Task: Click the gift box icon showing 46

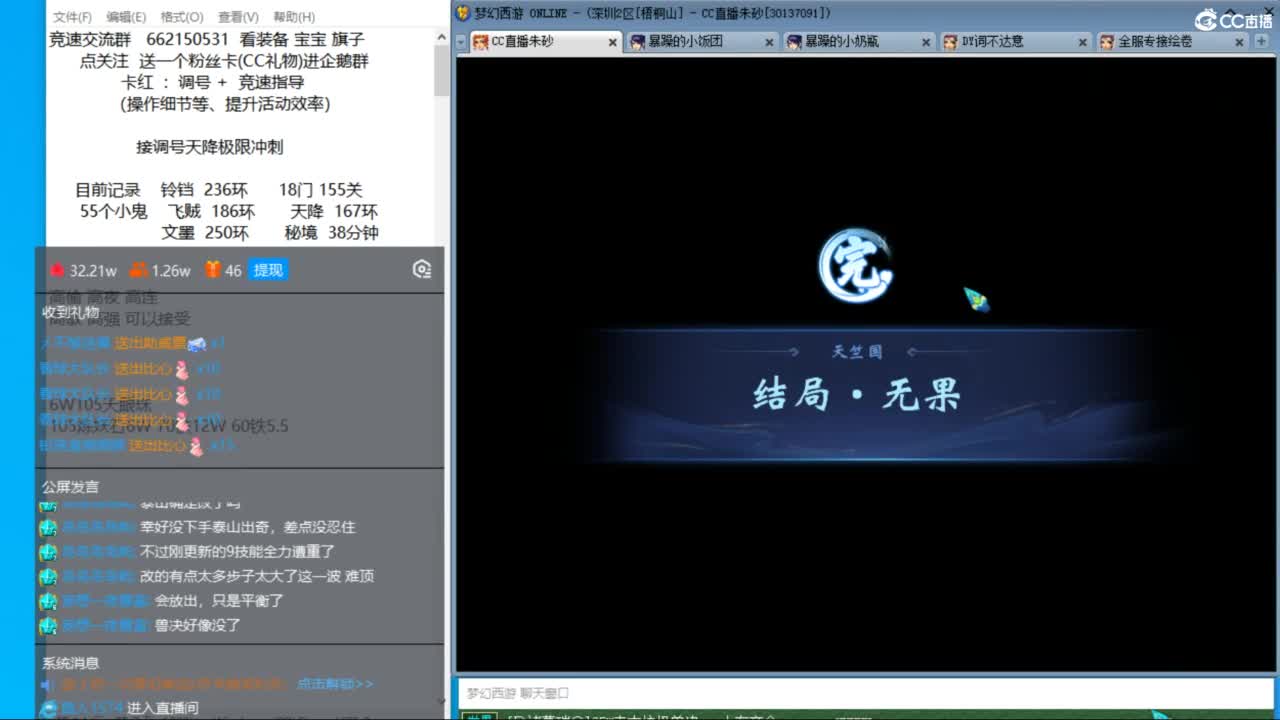Action: pos(212,270)
